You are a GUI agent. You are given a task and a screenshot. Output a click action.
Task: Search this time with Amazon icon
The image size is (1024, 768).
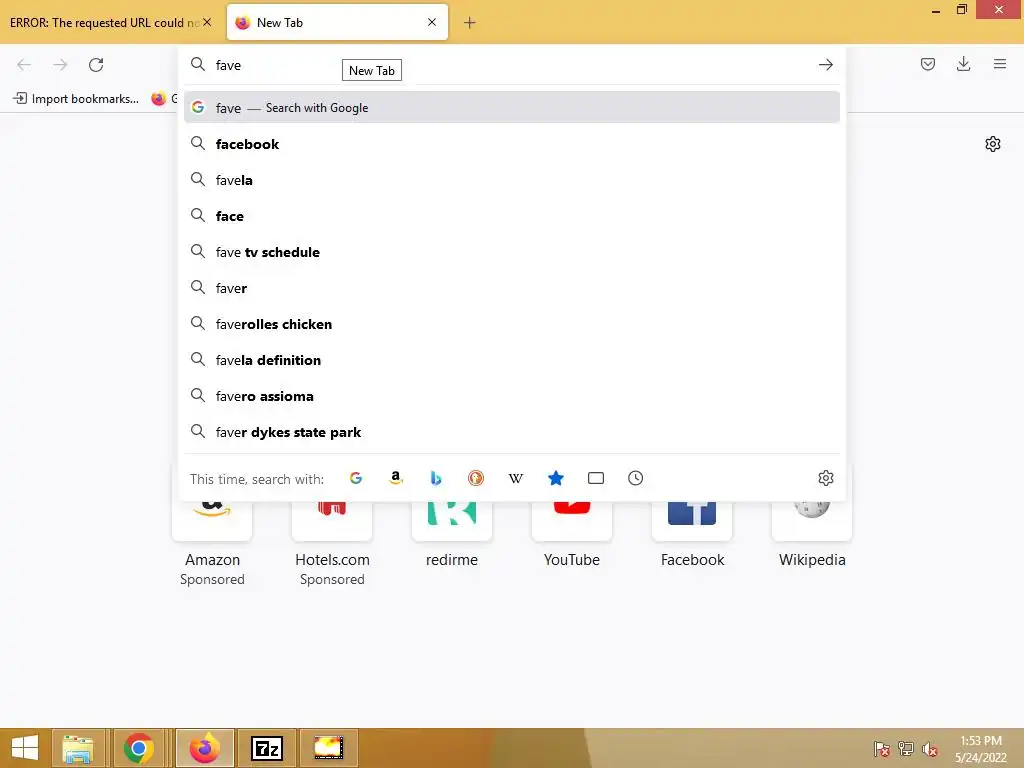(x=396, y=478)
